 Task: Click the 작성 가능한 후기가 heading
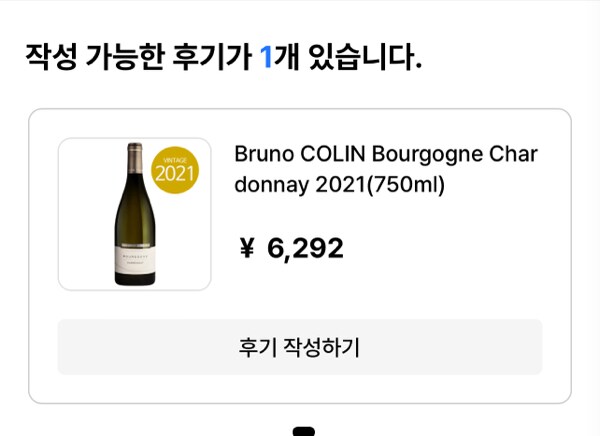pyautogui.click(x=139, y=57)
